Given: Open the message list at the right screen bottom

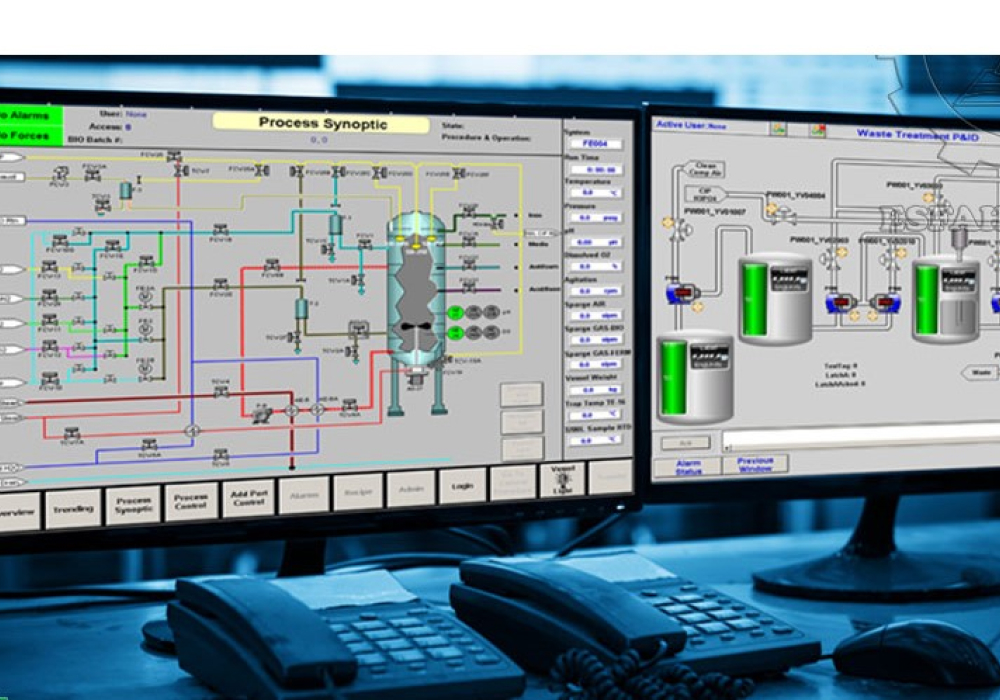Looking at the screenshot, I should click(x=860, y=440).
